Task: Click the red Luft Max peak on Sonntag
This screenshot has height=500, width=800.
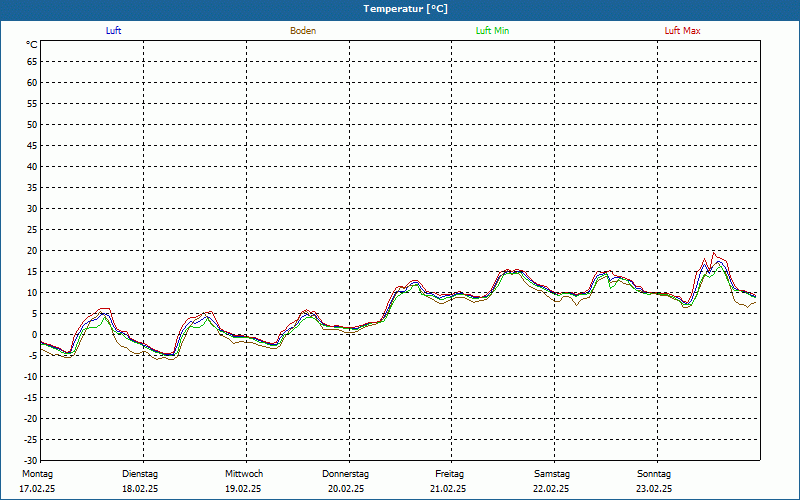Action: click(x=714, y=253)
